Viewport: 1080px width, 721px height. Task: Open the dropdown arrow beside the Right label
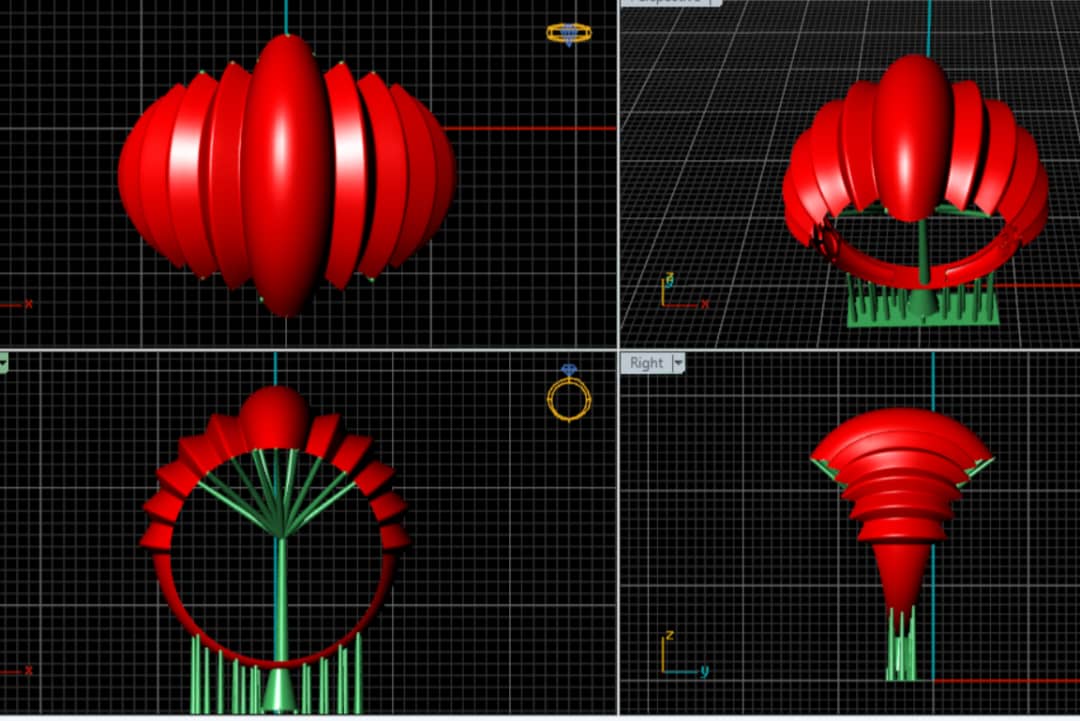[678, 363]
